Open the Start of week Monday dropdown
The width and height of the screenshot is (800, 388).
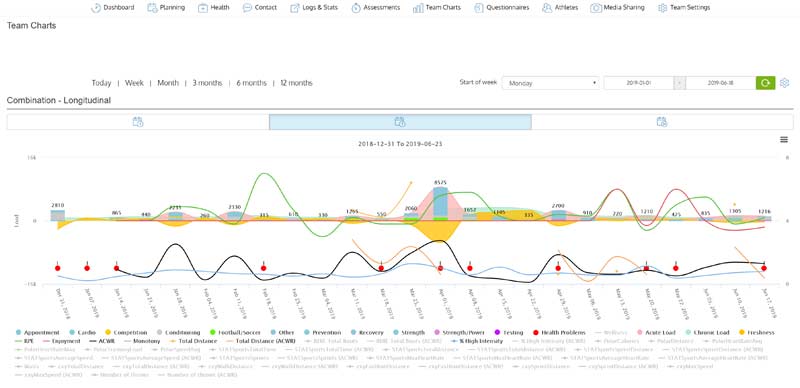[551, 83]
